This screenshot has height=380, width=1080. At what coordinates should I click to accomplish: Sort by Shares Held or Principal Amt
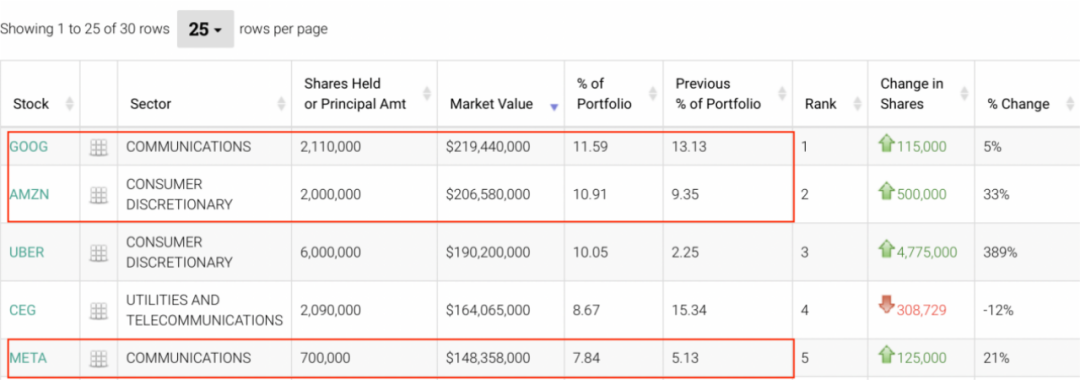coord(355,94)
